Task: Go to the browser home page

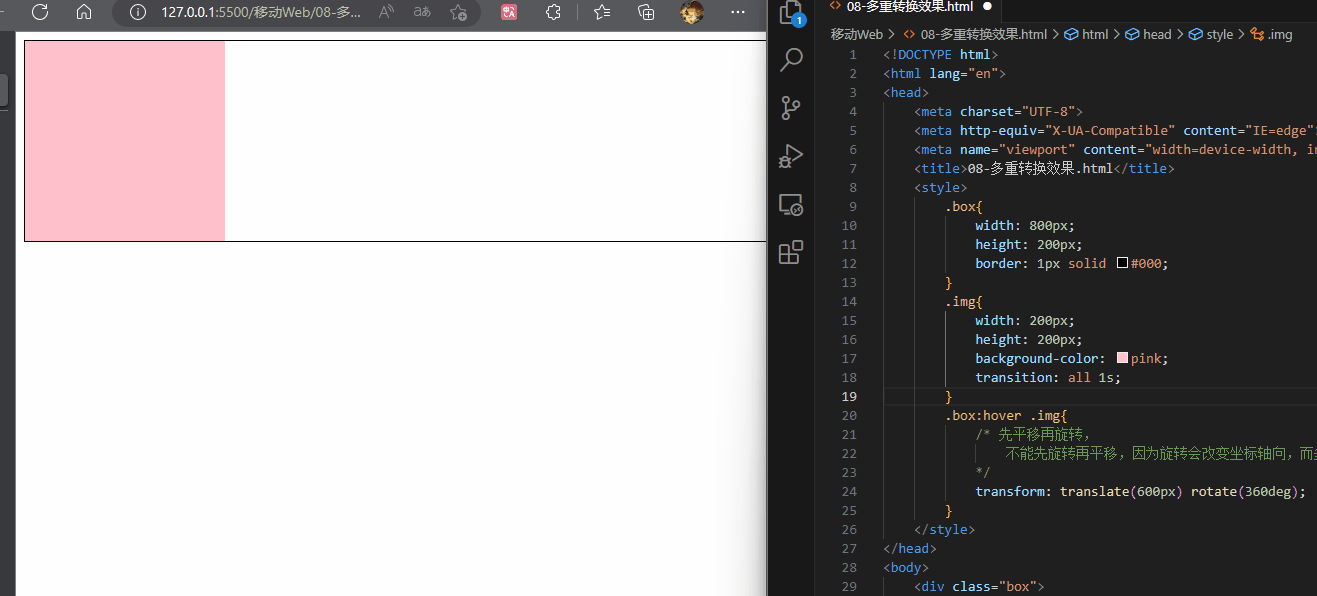Action: coord(84,12)
